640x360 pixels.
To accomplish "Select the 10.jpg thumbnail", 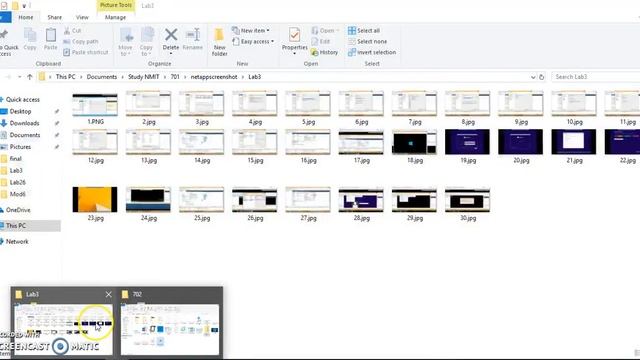I will (573, 104).
